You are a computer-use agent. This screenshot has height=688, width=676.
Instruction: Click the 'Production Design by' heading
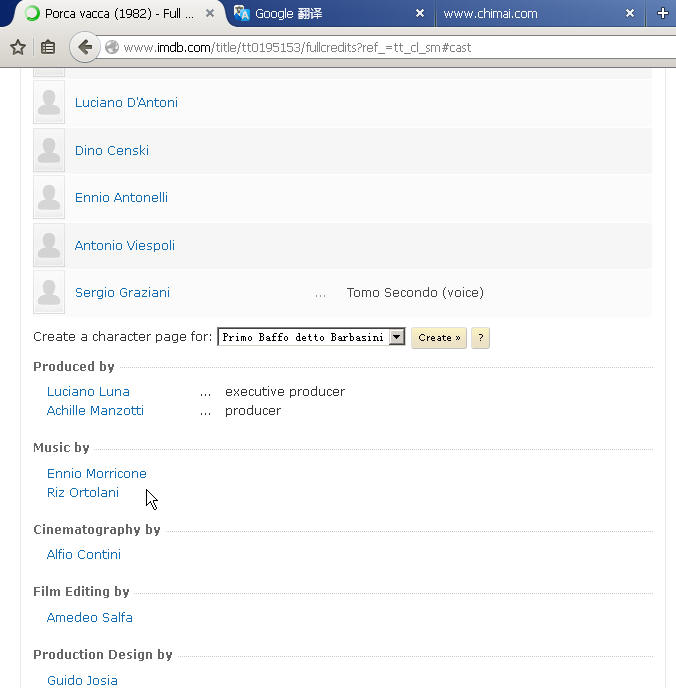click(x=103, y=655)
